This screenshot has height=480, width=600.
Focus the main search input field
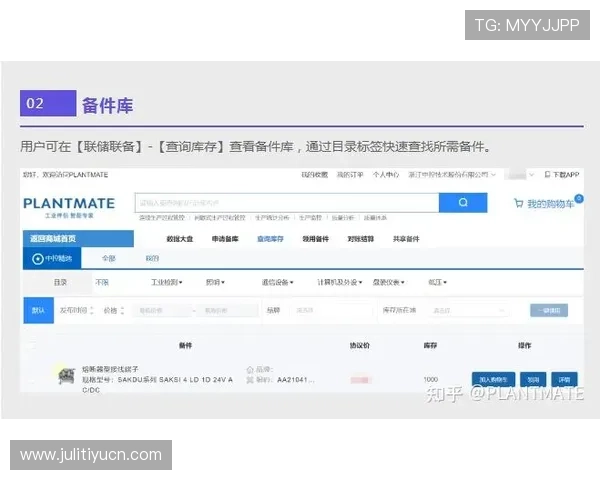coord(287,203)
